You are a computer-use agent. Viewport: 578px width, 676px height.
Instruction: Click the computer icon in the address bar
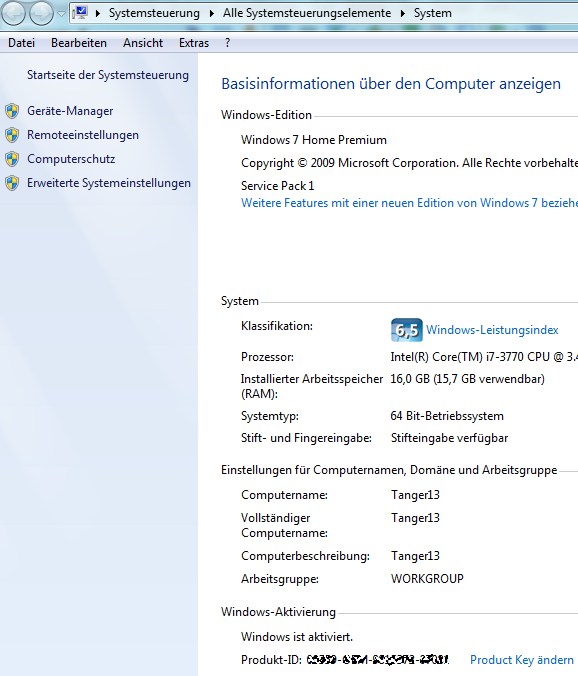tap(81, 13)
